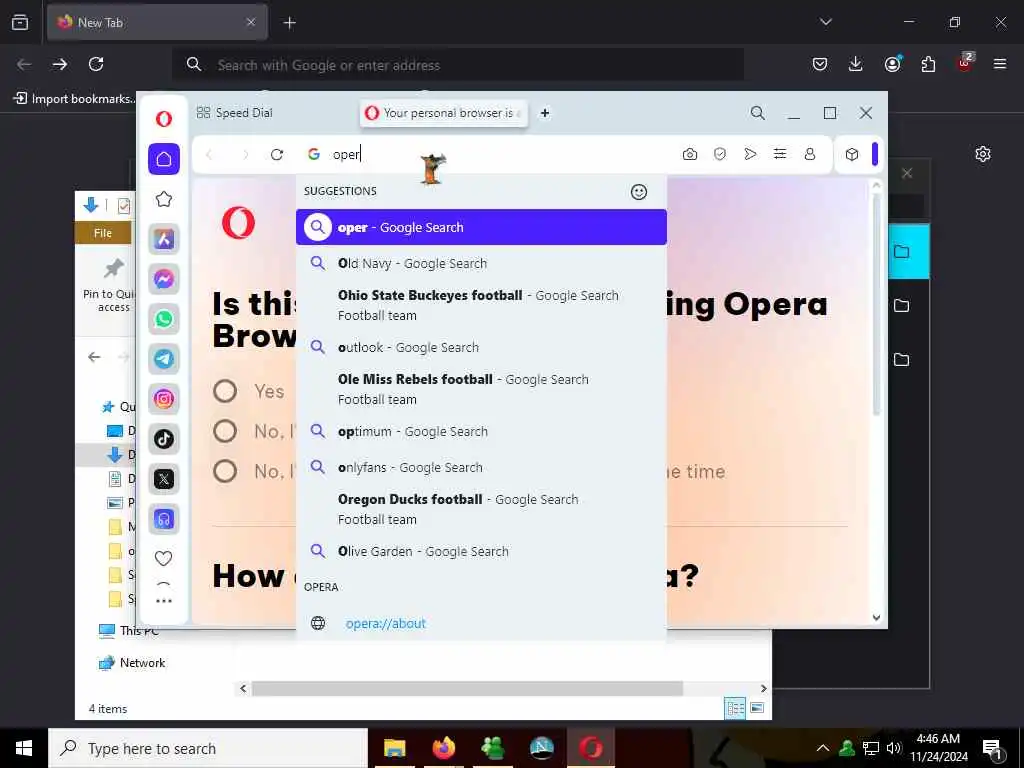The image size is (1024, 768).
Task: Open Aria AI icon in Opera sidebar
Action: coord(164,239)
